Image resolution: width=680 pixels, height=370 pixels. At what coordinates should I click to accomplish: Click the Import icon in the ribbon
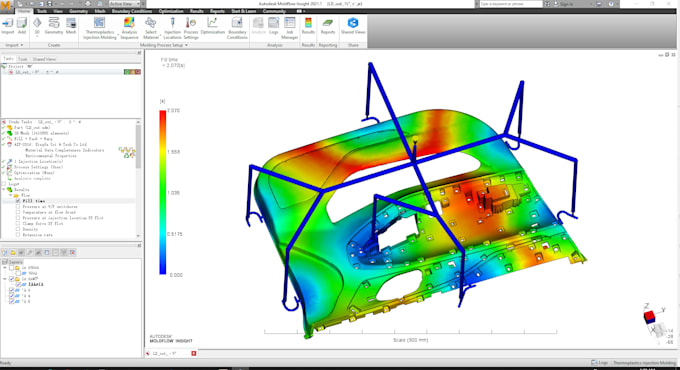[x=8, y=26]
